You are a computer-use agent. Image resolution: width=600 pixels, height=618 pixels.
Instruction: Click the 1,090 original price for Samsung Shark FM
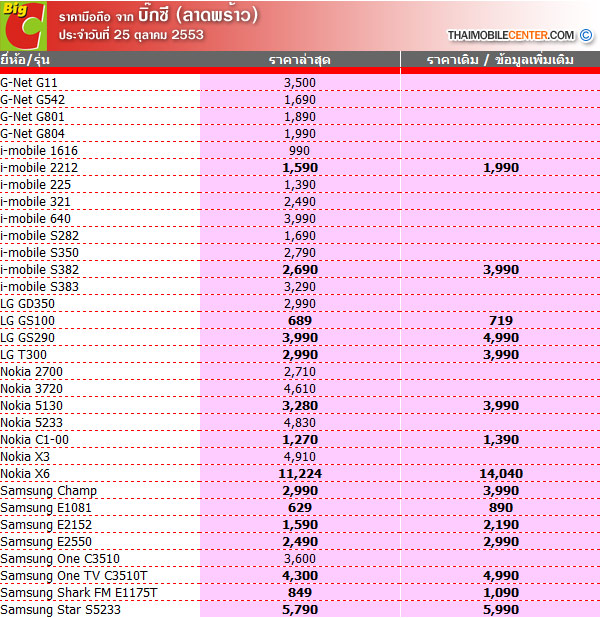[x=501, y=592]
